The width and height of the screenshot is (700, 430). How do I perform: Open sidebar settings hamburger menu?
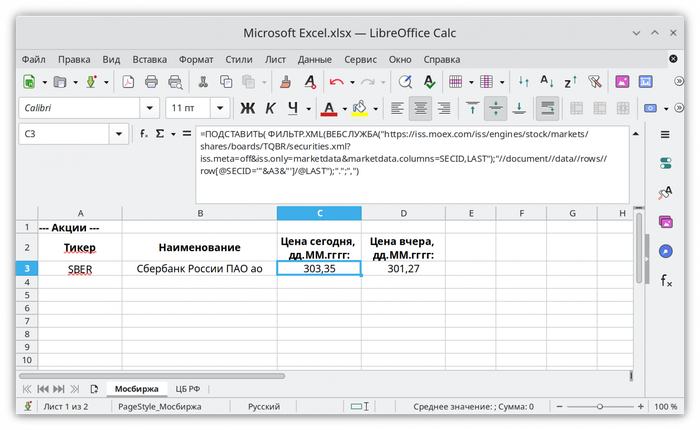pos(665,135)
